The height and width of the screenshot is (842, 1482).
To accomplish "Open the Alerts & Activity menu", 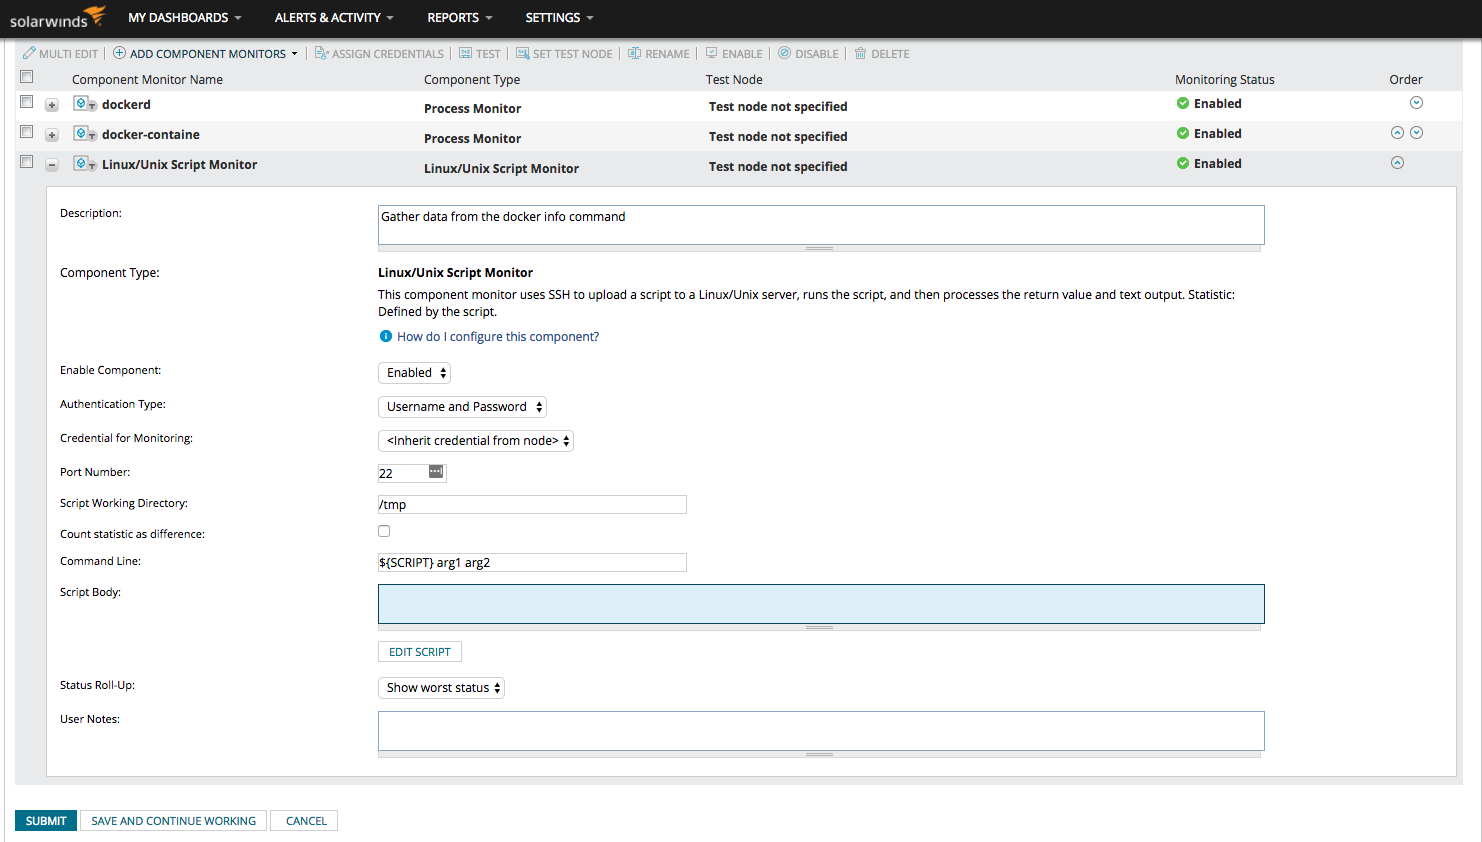I will 333,18.
